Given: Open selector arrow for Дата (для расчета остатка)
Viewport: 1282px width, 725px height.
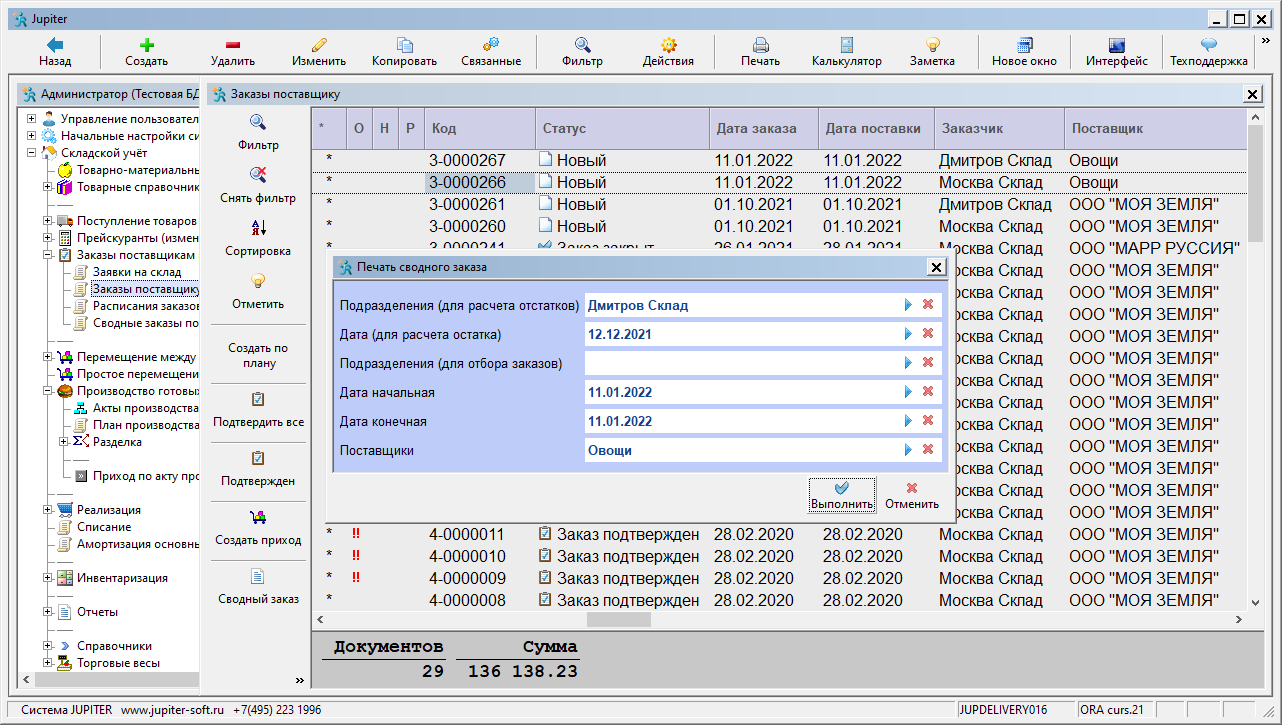Looking at the screenshot, I should coord(908,334).
